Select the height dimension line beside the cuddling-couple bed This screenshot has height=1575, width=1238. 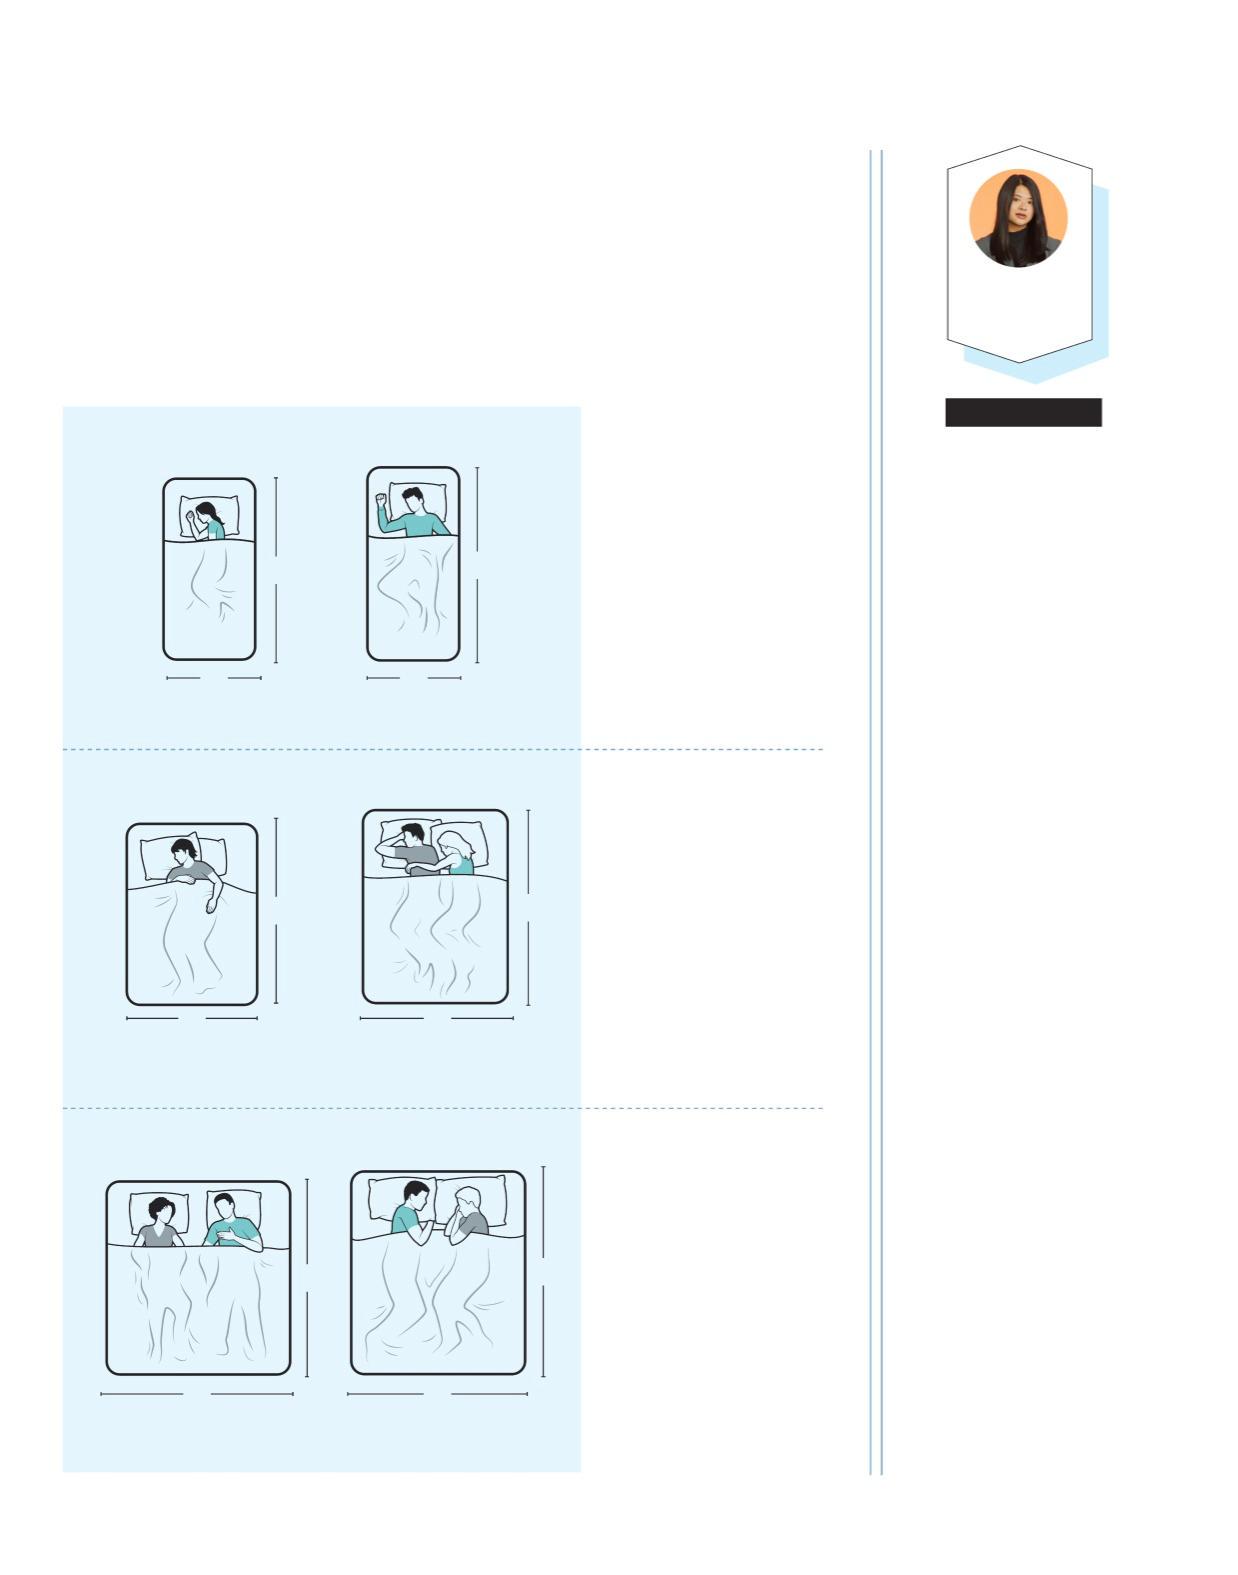(528, 907)
